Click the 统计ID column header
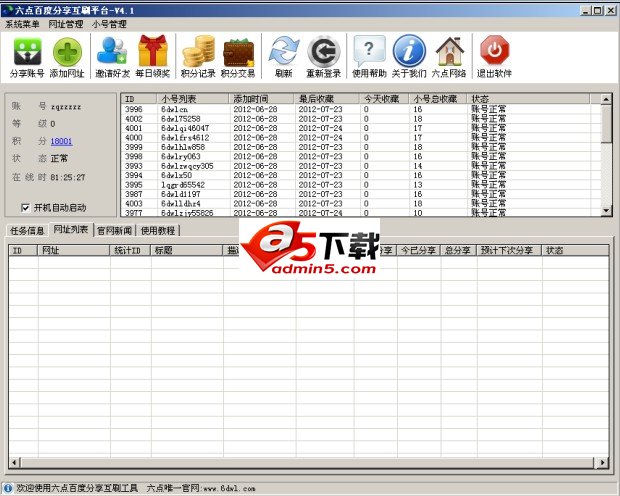This screenshot has width=620, height=496. pos(130,250)
